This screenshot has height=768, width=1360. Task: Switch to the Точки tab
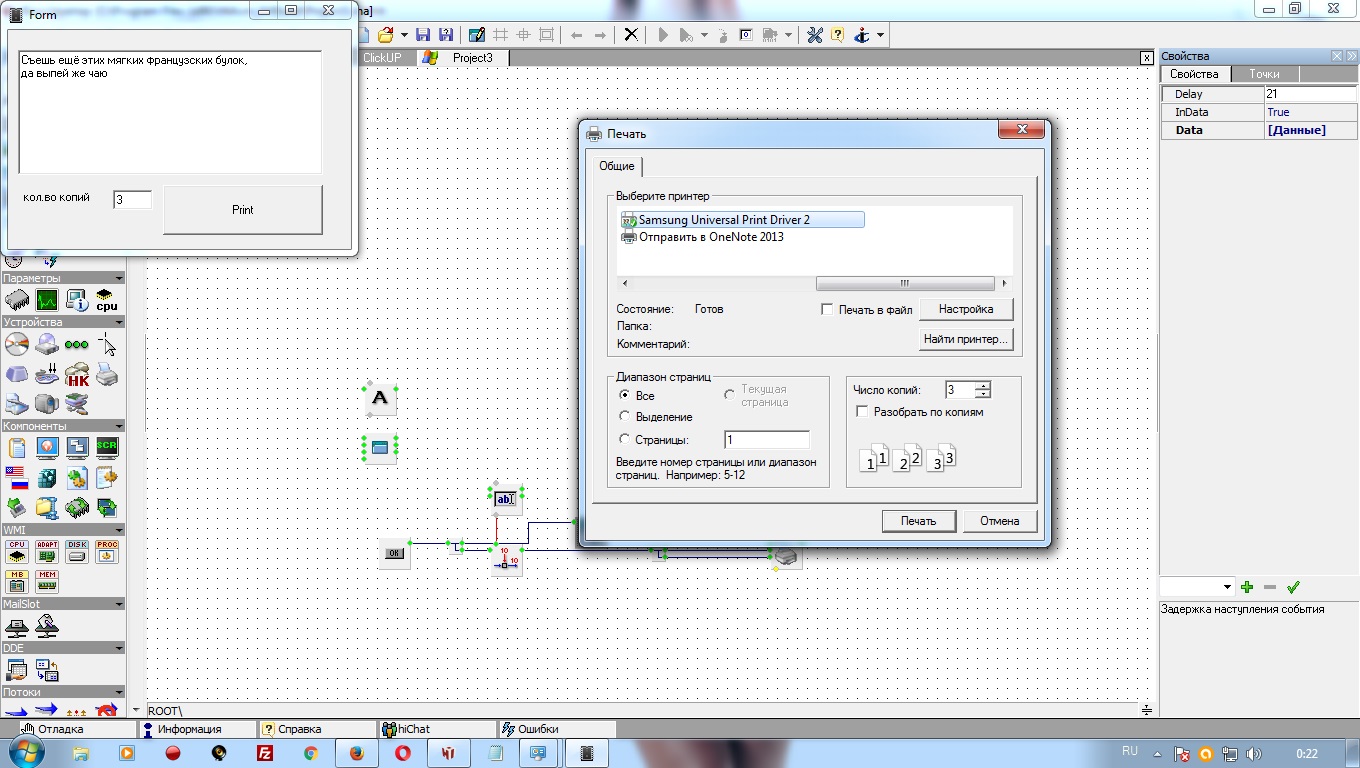pos(1263,74)
